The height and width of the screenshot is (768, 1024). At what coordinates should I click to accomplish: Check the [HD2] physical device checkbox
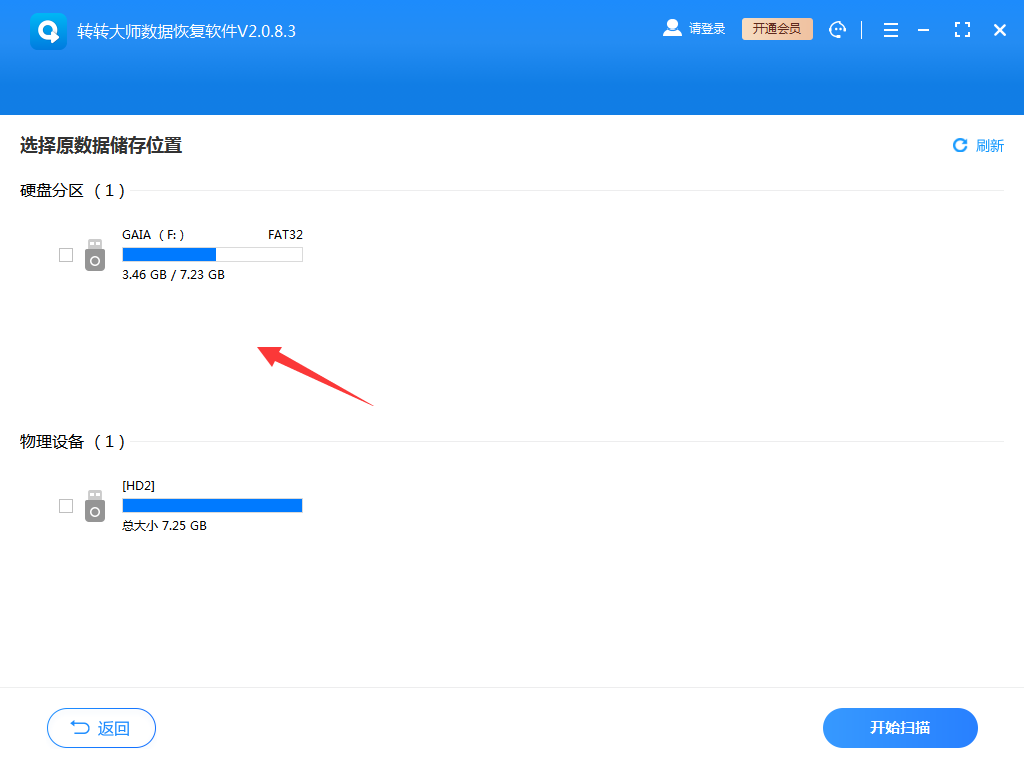coord(66,505)
